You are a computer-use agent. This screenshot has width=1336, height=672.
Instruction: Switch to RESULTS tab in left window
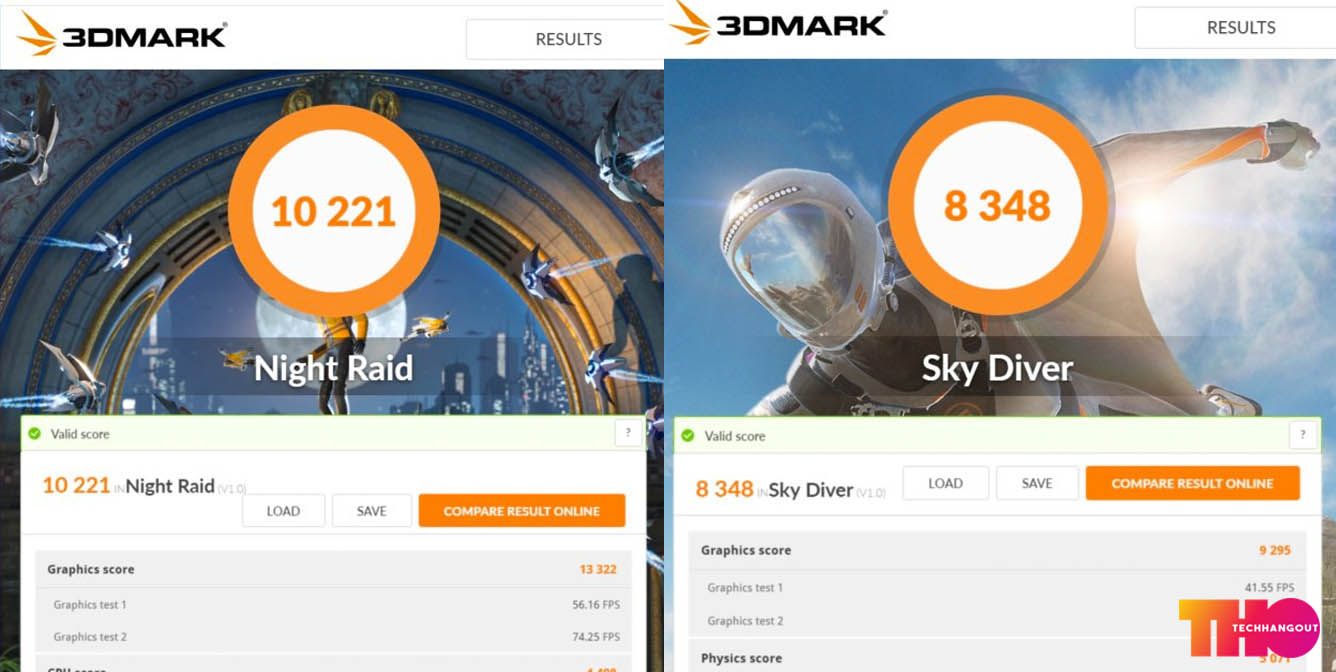pyautogui.click(x=568, y=39)
